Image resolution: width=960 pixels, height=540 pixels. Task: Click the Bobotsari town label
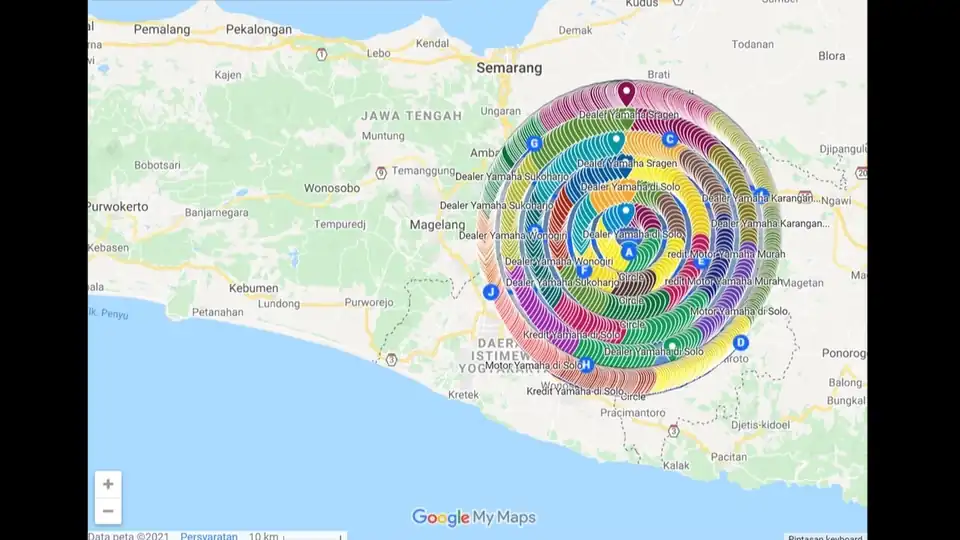(x=157, y=165)
